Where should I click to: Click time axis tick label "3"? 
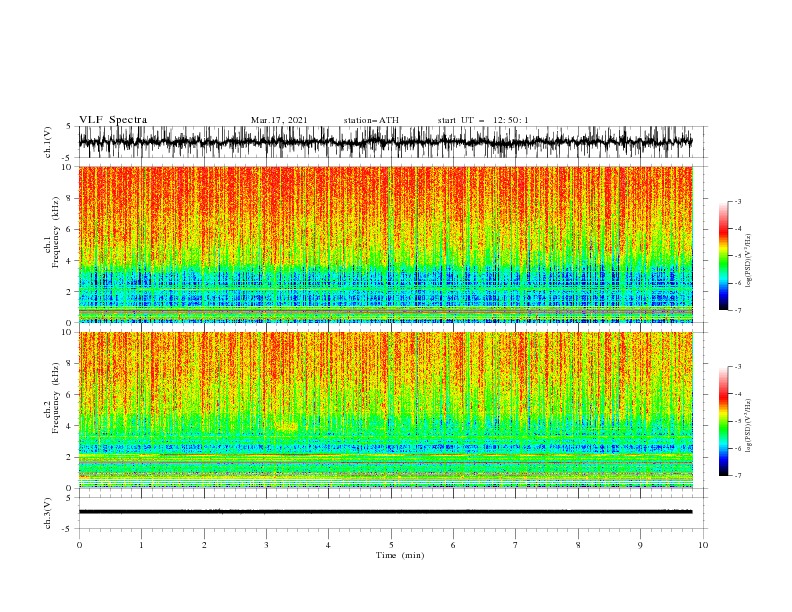coord(266,545)
